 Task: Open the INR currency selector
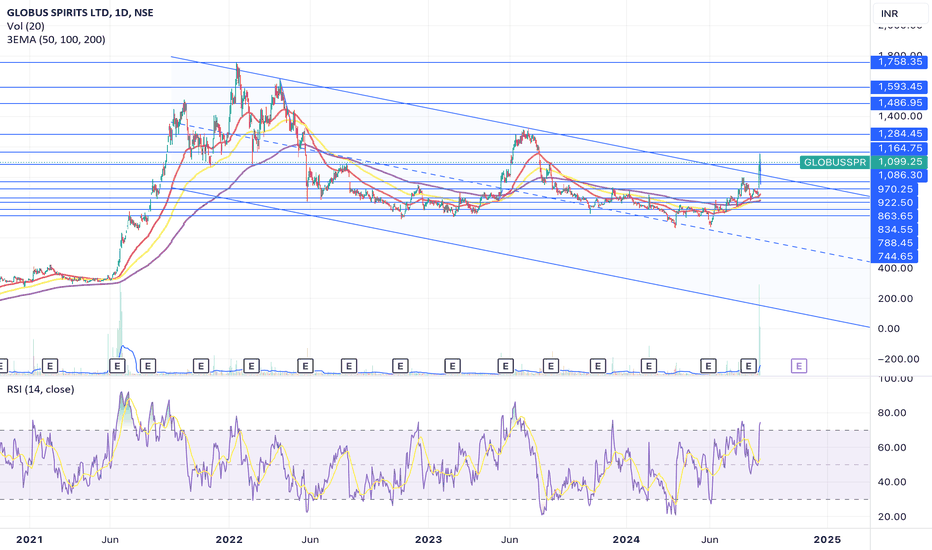[900, 13]
